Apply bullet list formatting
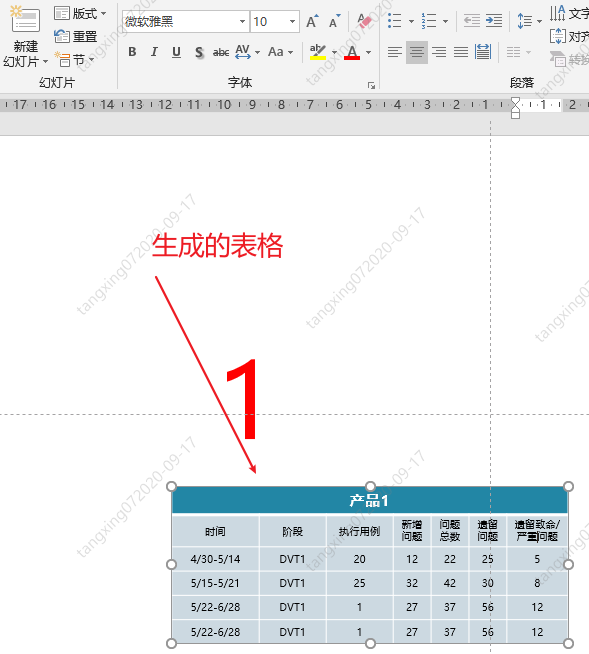The height and width of the screenshot is (654, 589). 395,20
